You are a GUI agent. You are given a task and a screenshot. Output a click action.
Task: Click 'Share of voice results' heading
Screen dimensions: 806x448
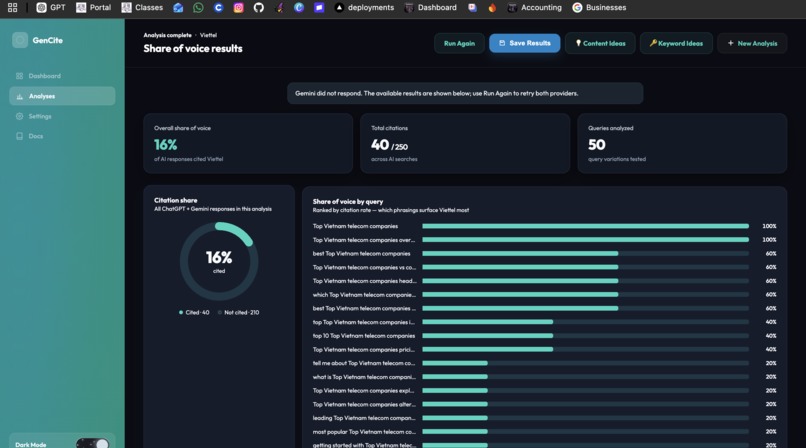point(193,48)
